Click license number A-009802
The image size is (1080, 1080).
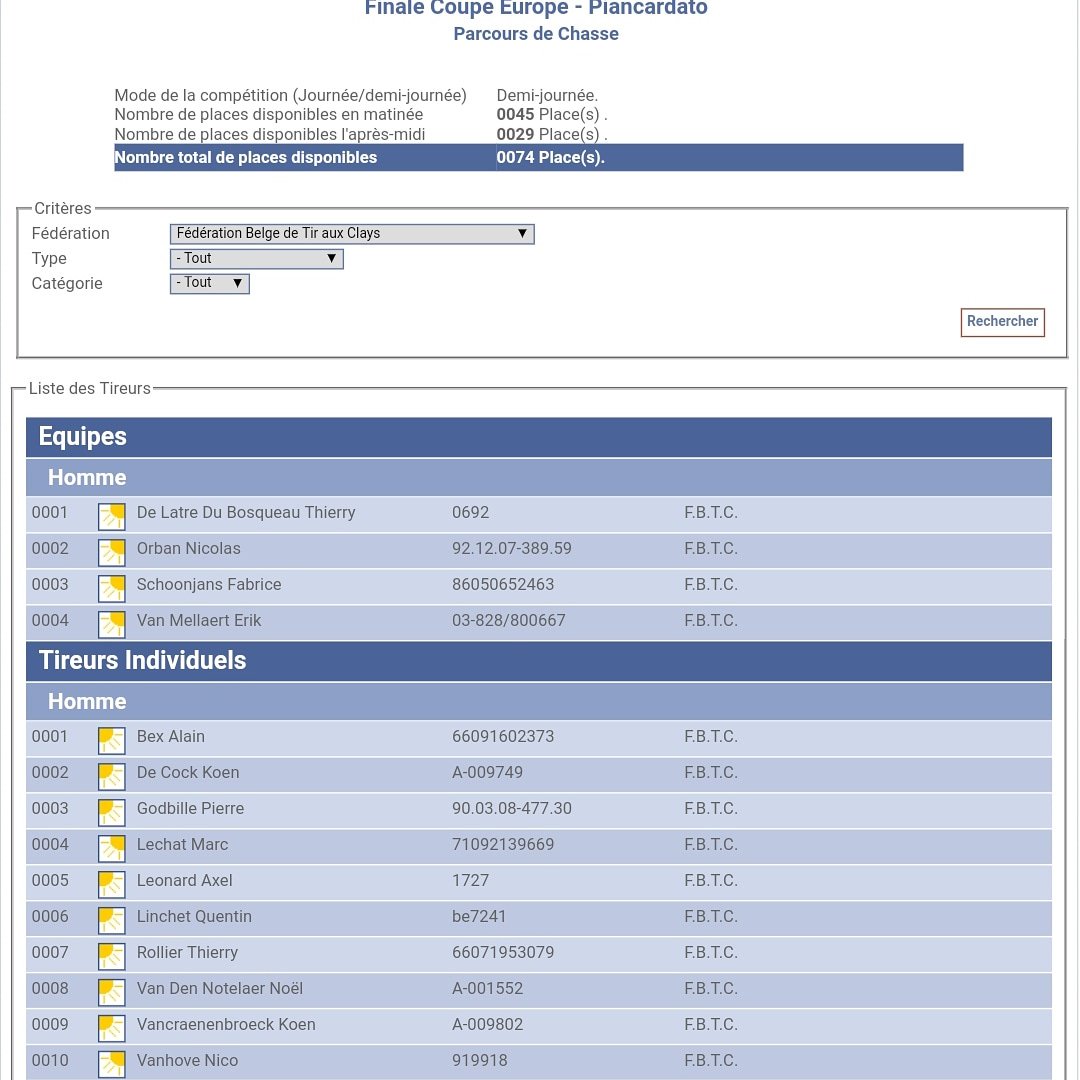click(487, 1024)
